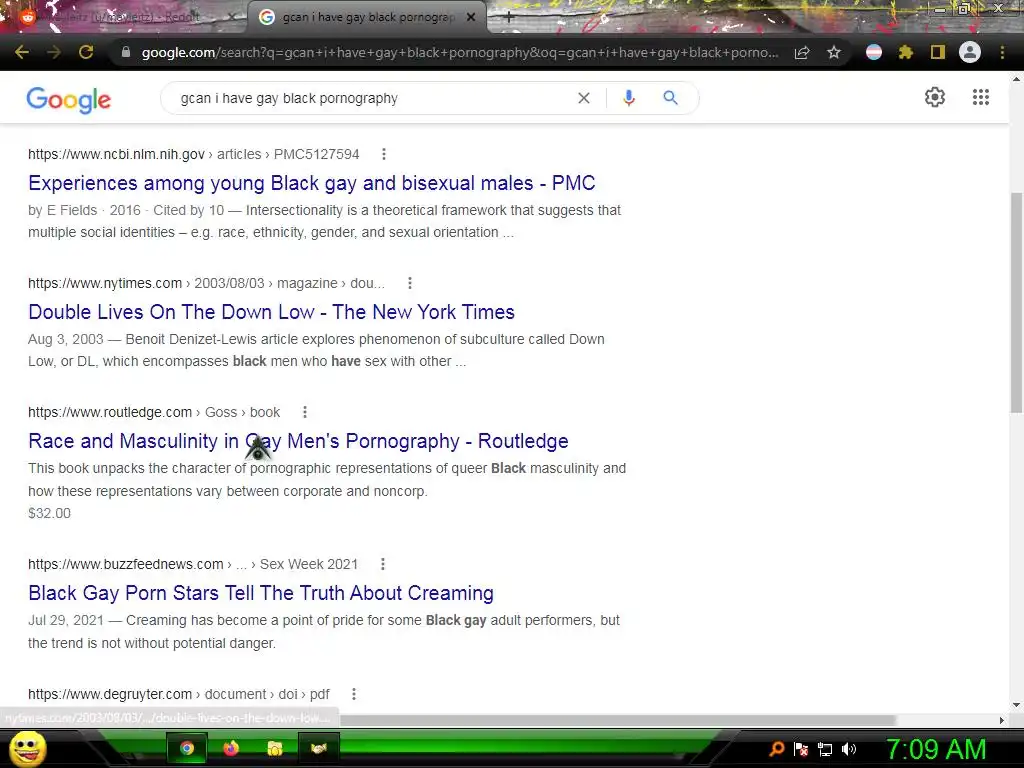This screenshot has width=1024, height=768.
Task: Toggle the browser side panel icon
Action: (938, 52)
